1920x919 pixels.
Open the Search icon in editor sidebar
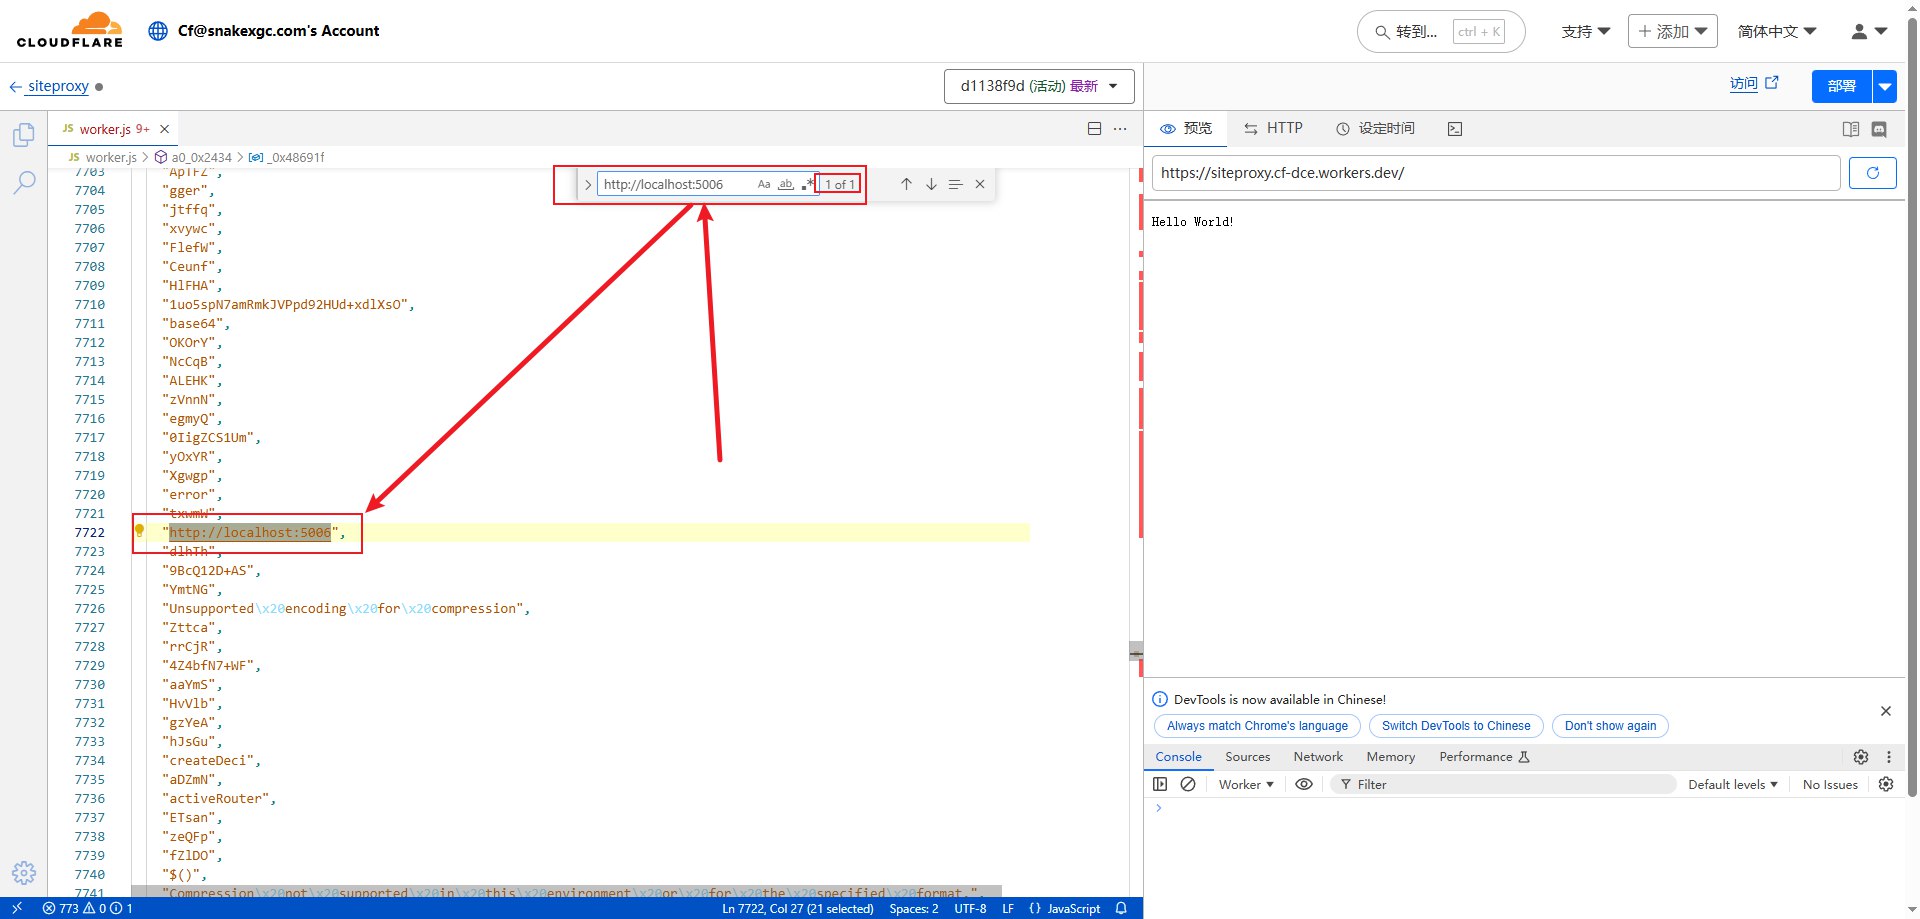pos(24,182)
